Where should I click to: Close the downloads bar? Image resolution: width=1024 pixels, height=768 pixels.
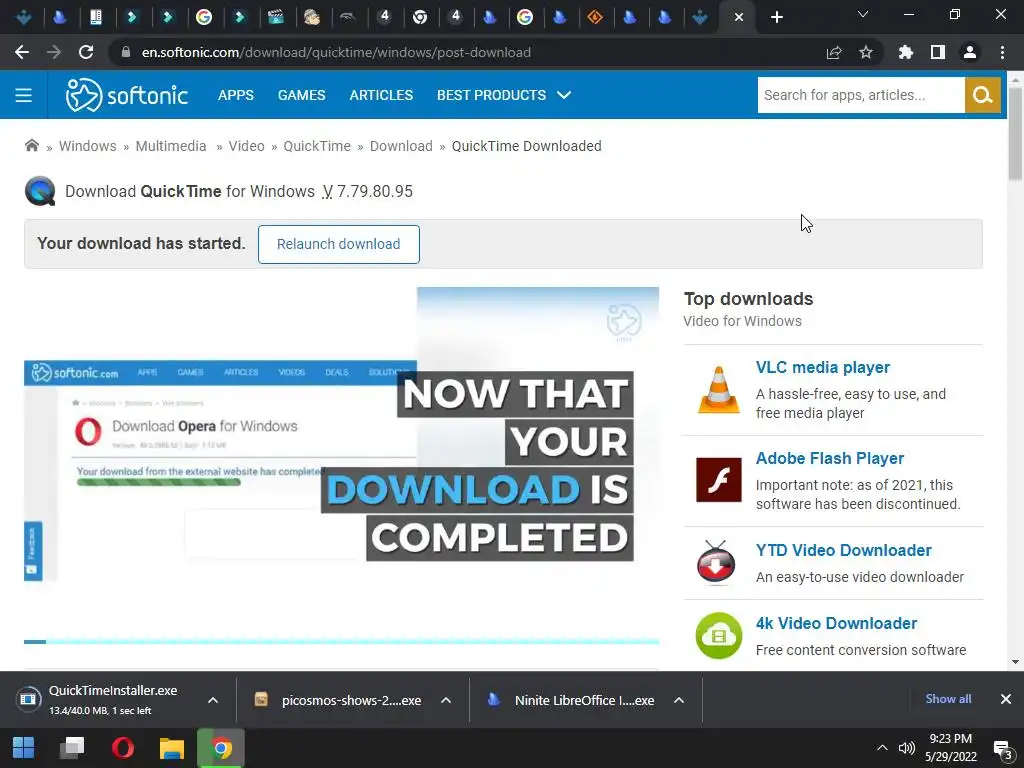coord(1006,699)
